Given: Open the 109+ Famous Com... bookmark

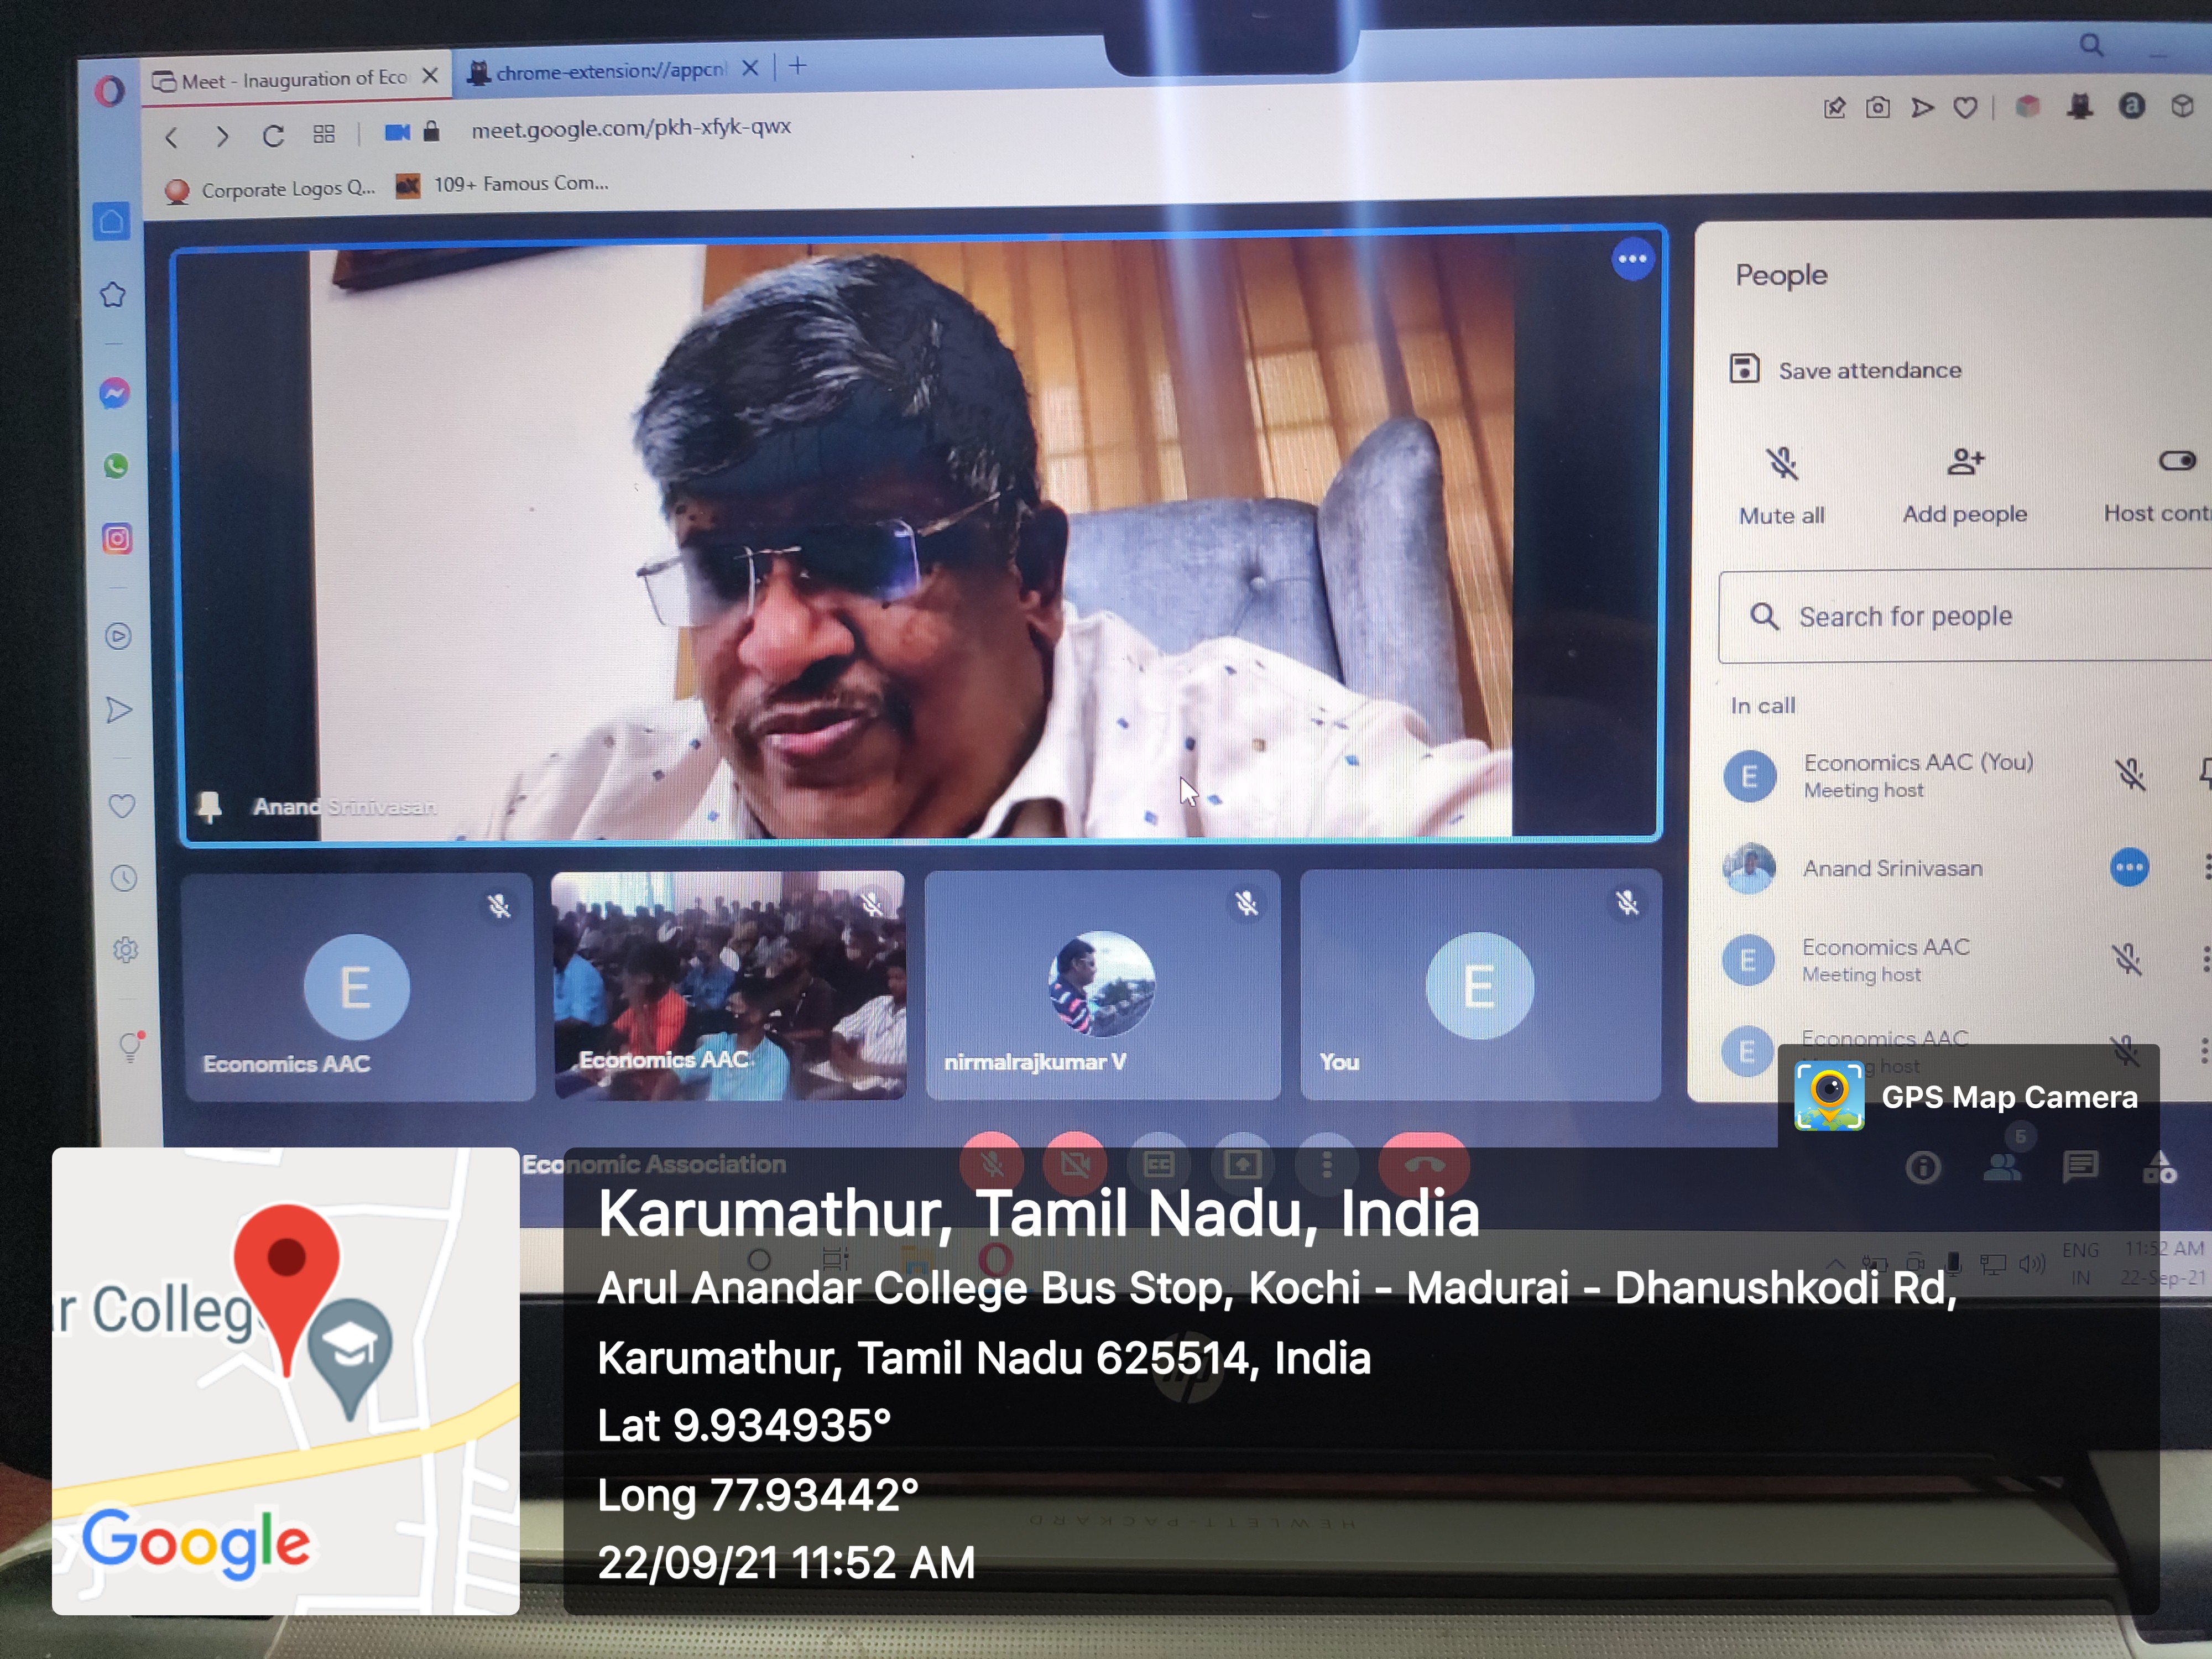Looking at the screenshot, I should pyautogui.click(x=502, y=184).
